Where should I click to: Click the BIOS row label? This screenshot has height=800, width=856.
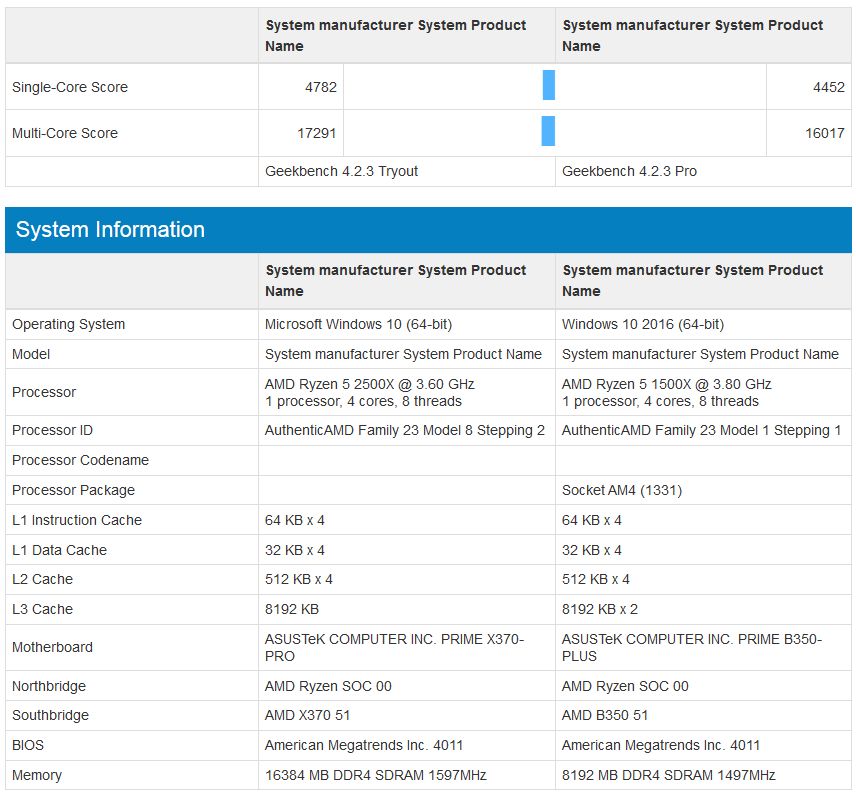(x=28, y=745)
